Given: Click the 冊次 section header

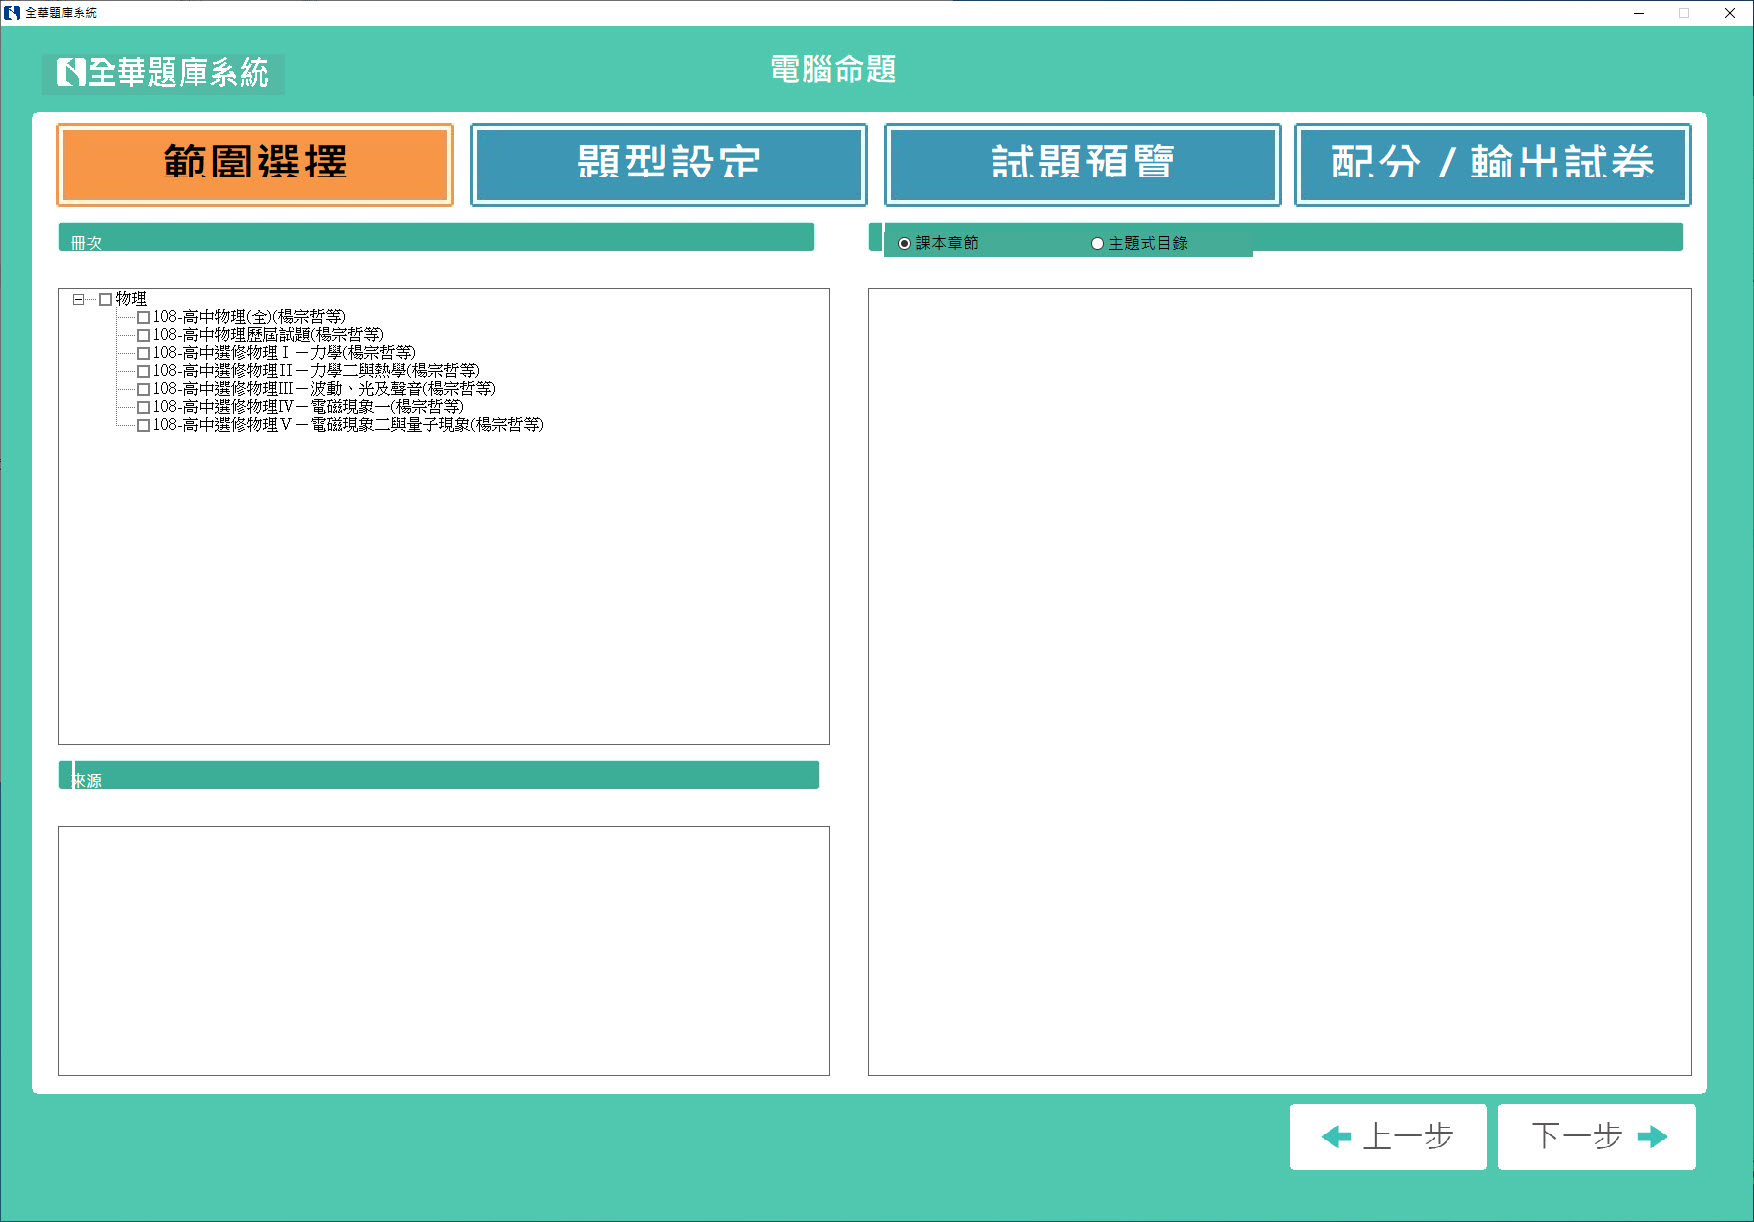Looking at the screenshot, I should pos(436,238).
